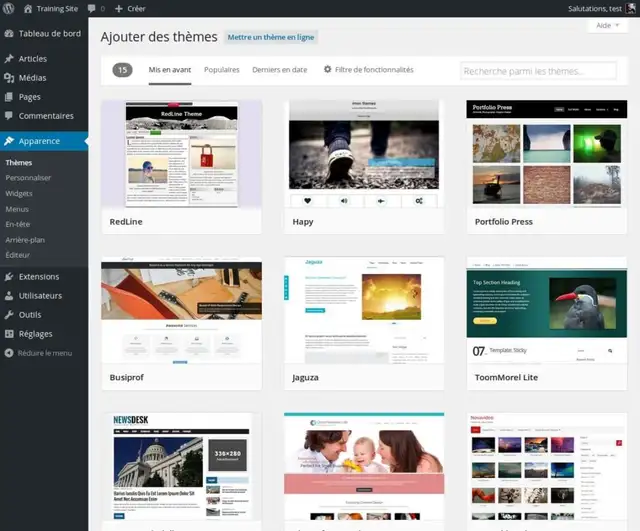Open the Personnaliser submenu item
This screenshot has width=640, height=531.
pos(28,178)
